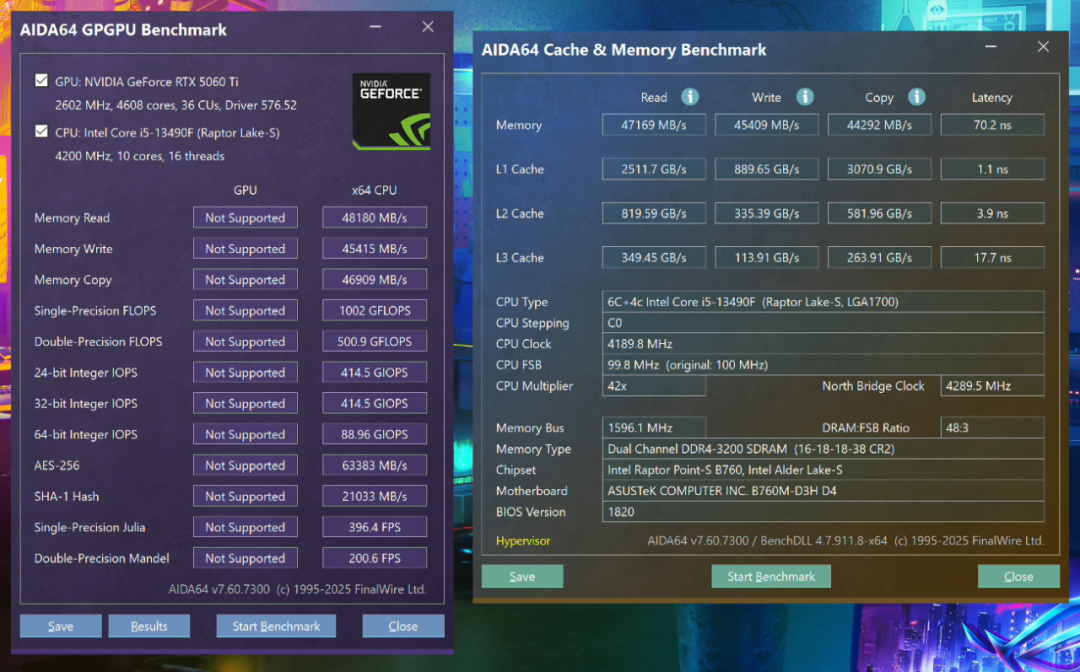Open the Read benchmark info icon
This screenshot has width=1080, height=672.
690,97
